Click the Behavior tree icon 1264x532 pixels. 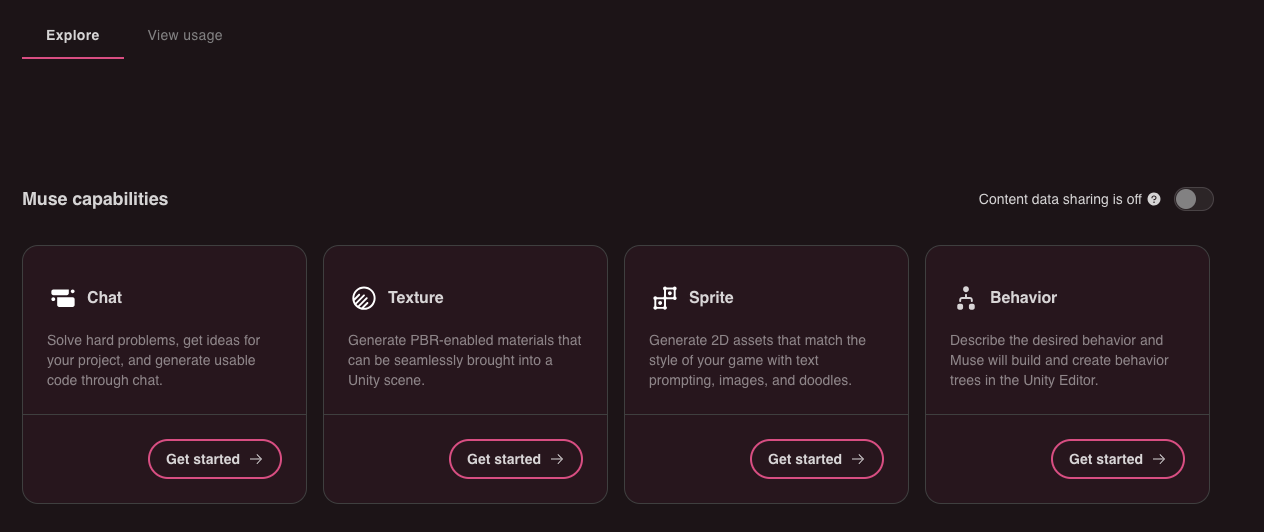[x=966, y=297]
